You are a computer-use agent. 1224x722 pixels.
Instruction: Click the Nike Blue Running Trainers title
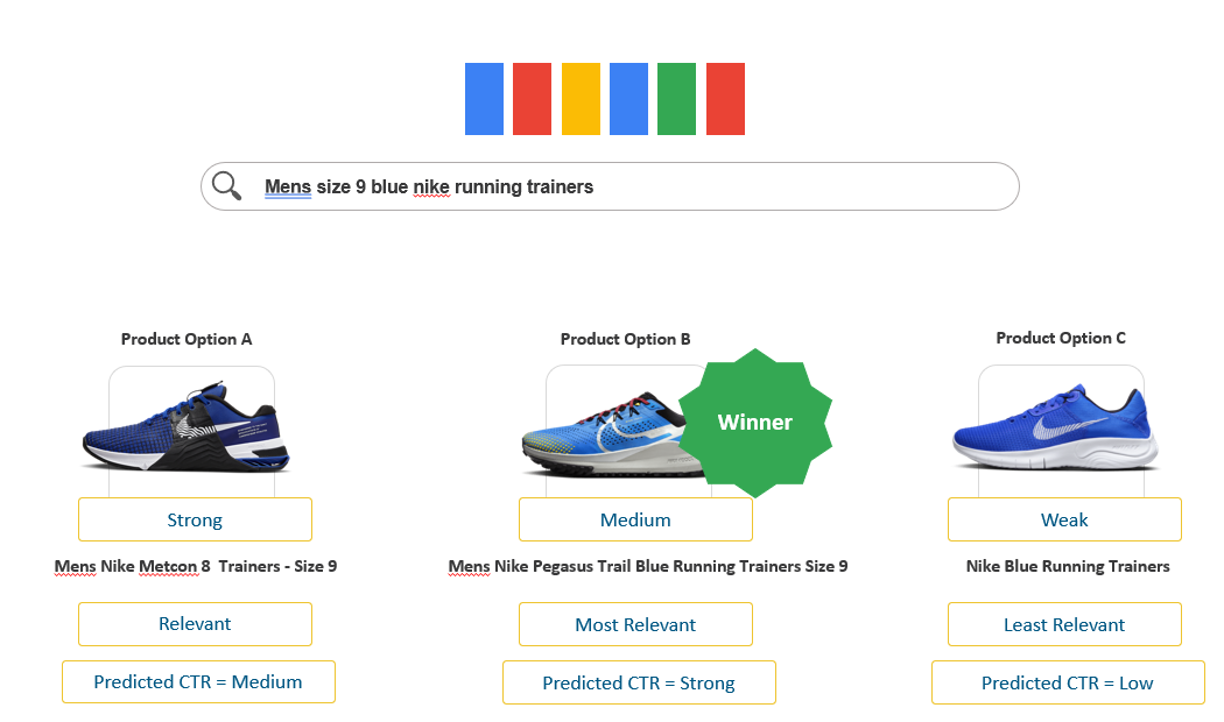click(1068, 566)
